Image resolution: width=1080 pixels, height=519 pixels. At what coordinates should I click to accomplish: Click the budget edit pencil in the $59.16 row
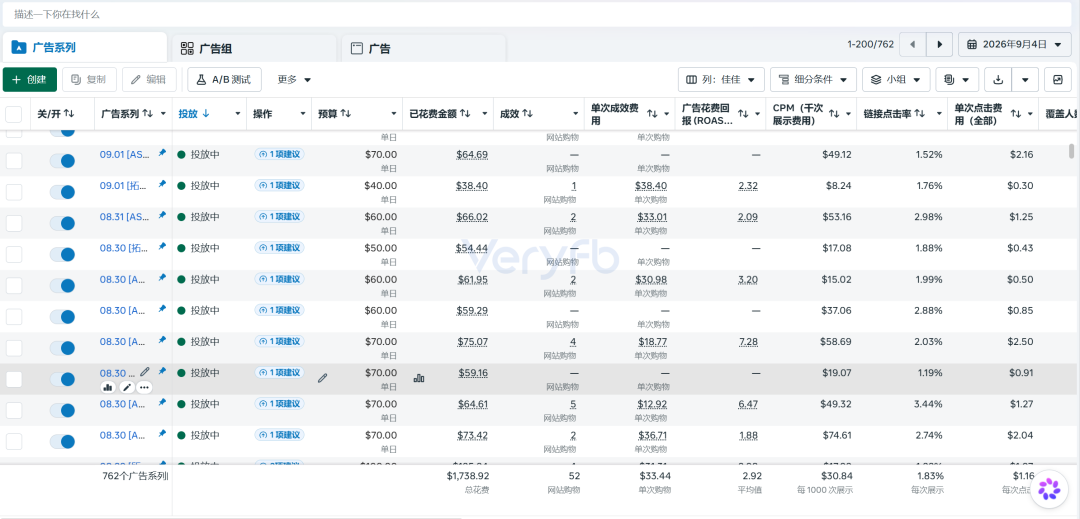tap(322, 378)
